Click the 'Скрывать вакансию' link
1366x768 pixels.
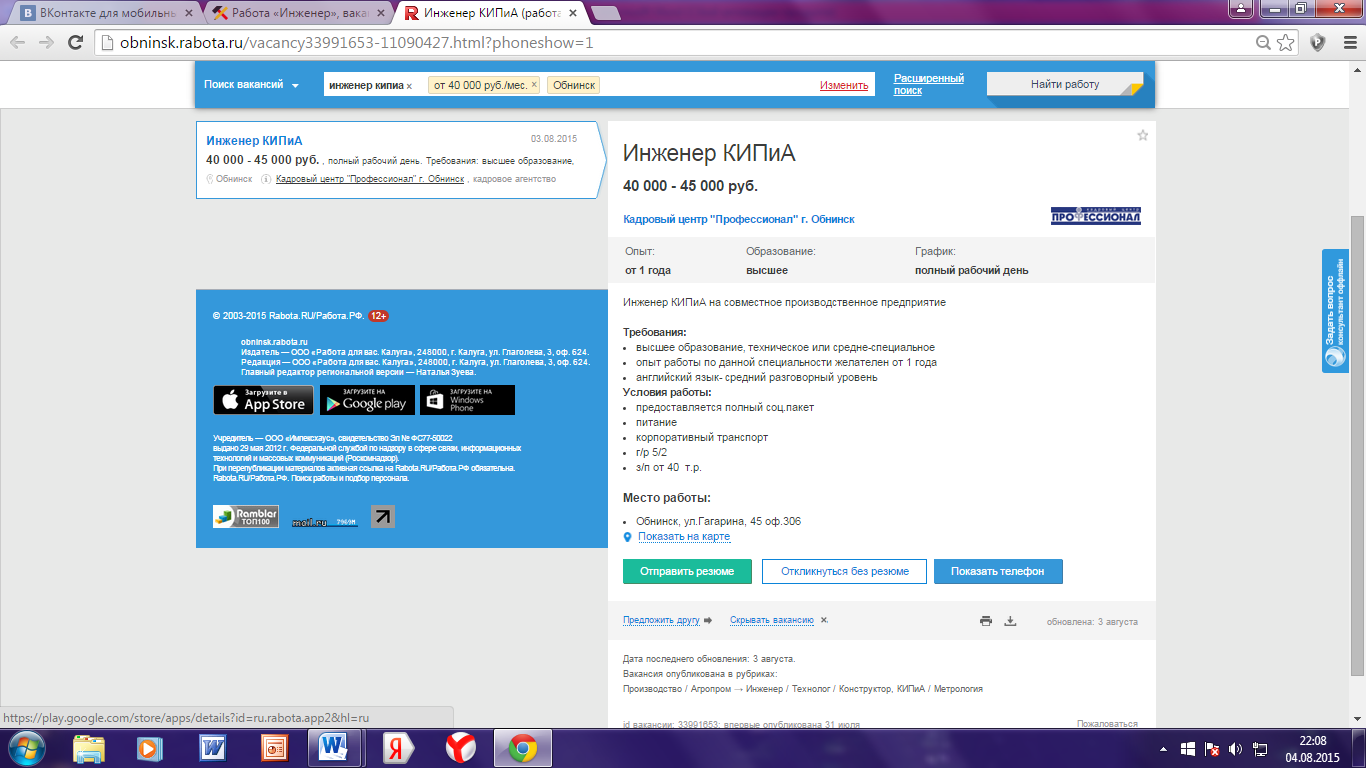(772, 620)
